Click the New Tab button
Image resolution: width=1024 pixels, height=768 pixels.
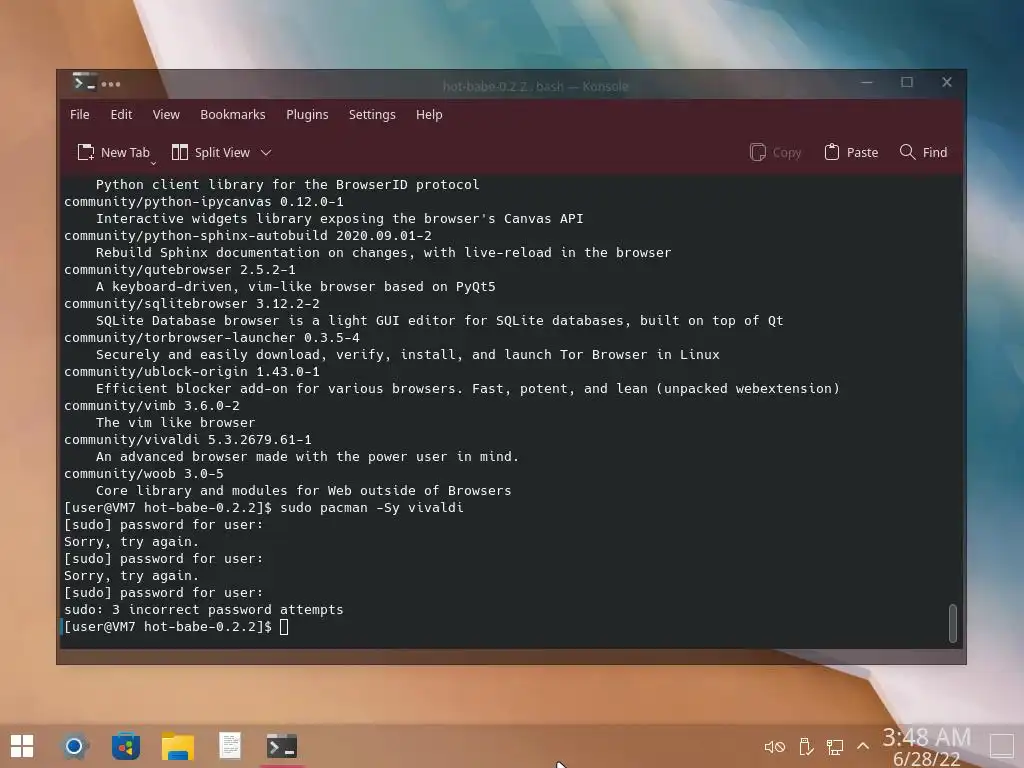113,152
